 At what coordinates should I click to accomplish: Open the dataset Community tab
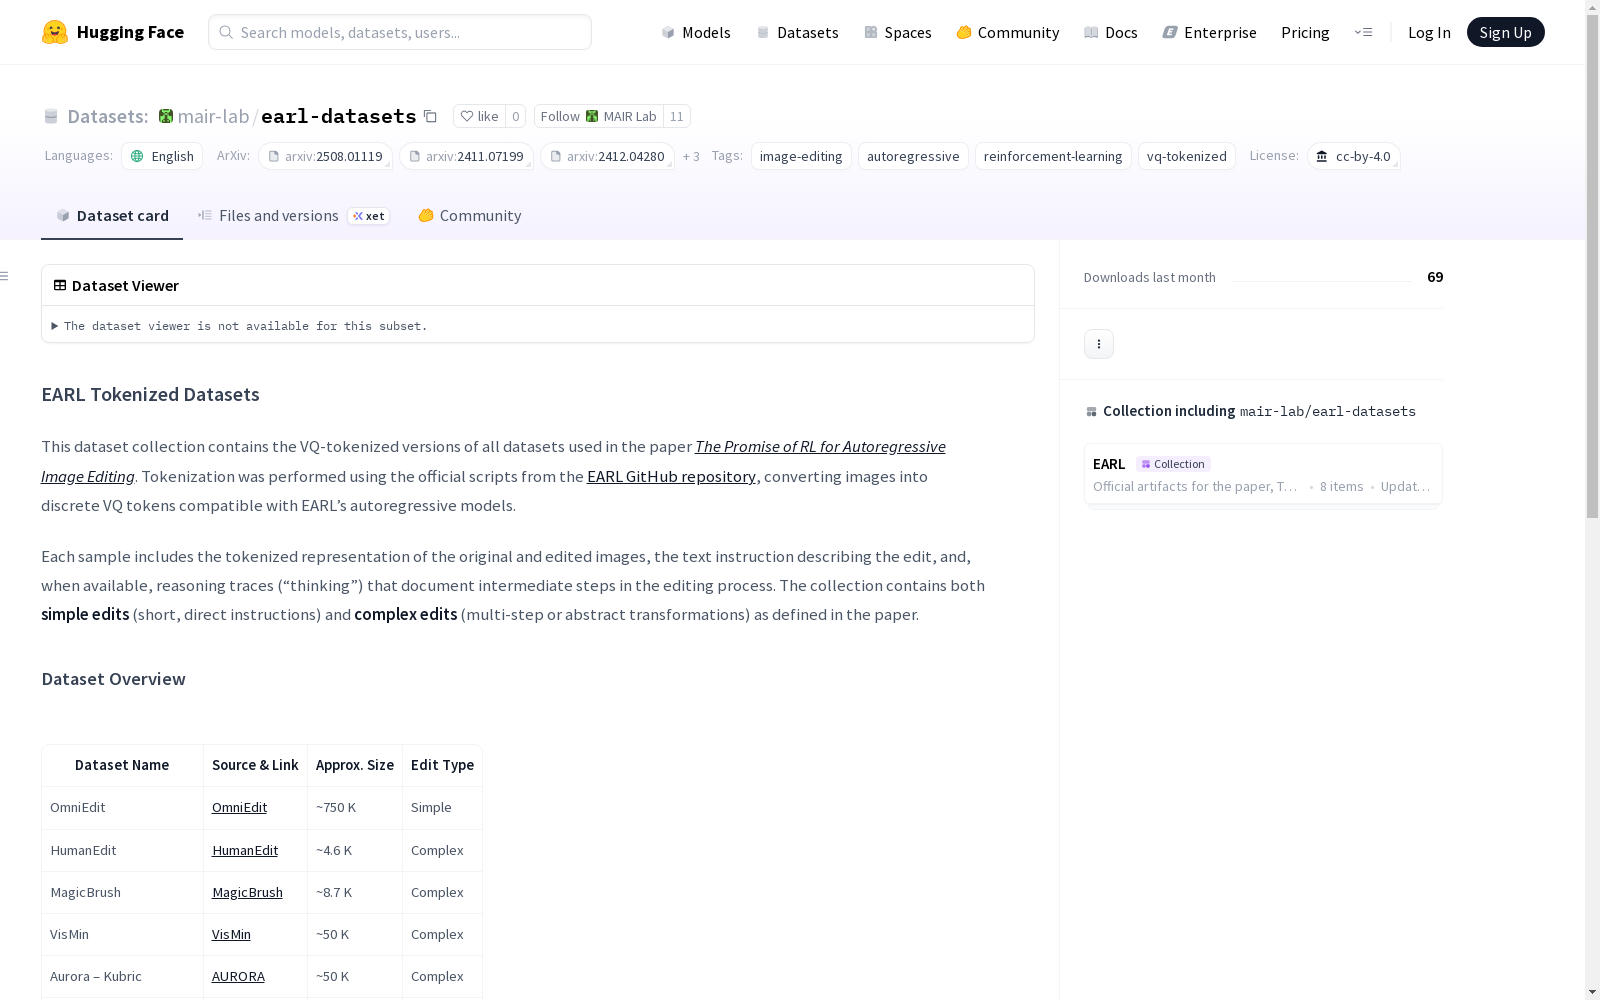coord(470,216)
